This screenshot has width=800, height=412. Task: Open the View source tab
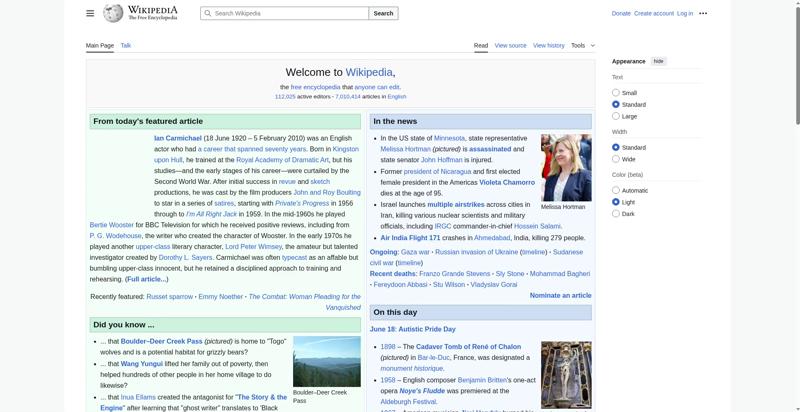pos(510,45)
